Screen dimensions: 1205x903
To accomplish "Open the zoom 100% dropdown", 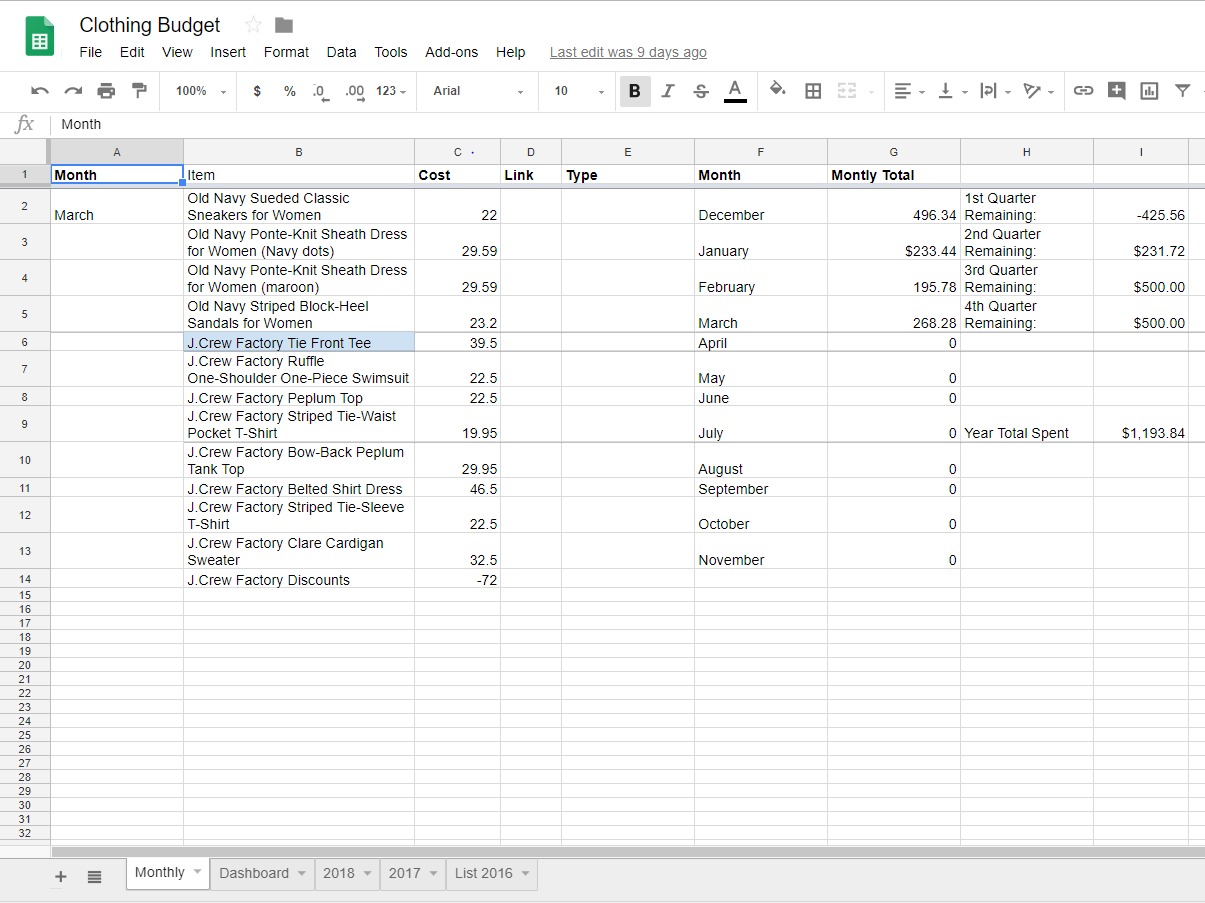I will coord(201,91).
